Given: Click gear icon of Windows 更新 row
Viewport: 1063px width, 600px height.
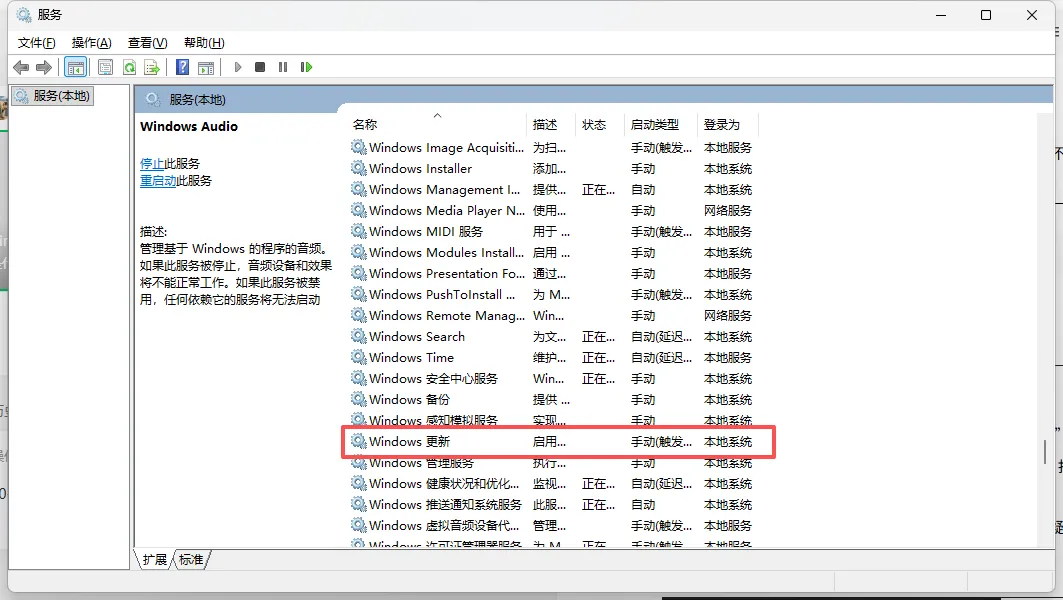Looking at the screenshot, I should 359,441.
